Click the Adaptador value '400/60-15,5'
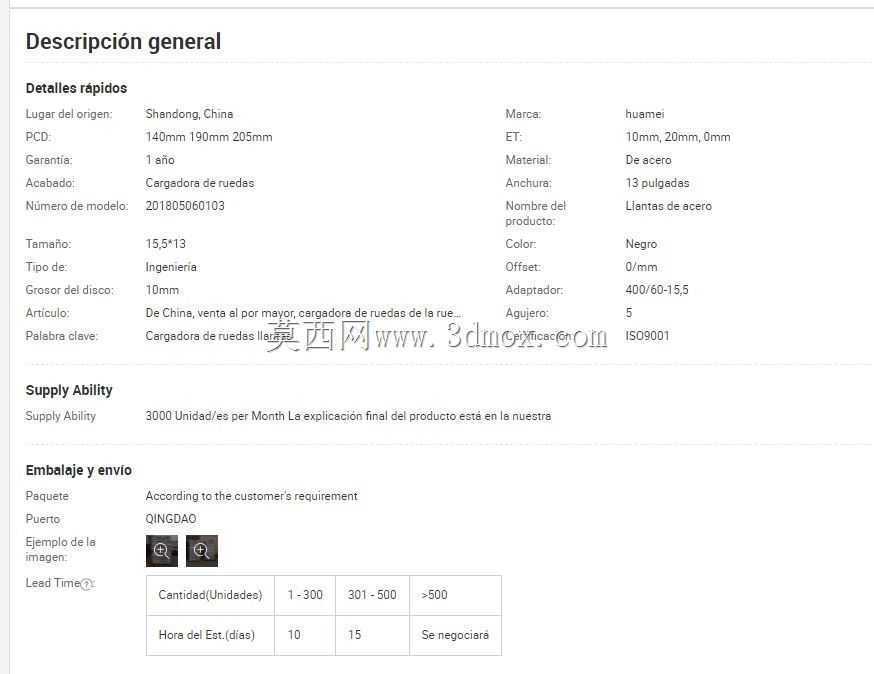Viewport: 874px width, 674px height. pyautogui.click(x=657, y=290)
